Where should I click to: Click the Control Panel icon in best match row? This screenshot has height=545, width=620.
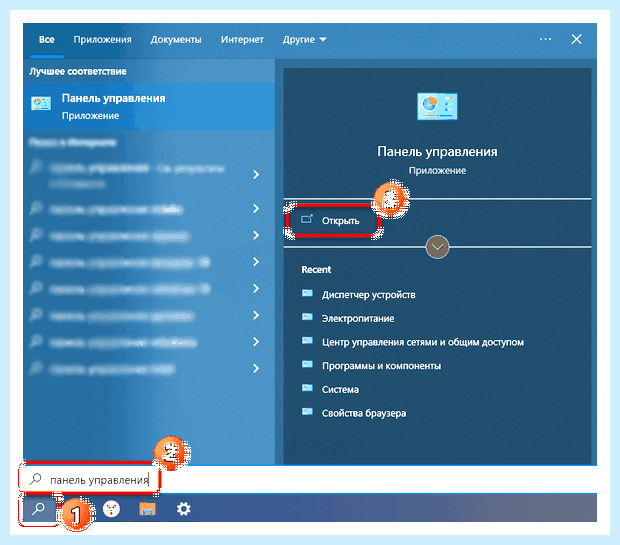coord(41,104)
